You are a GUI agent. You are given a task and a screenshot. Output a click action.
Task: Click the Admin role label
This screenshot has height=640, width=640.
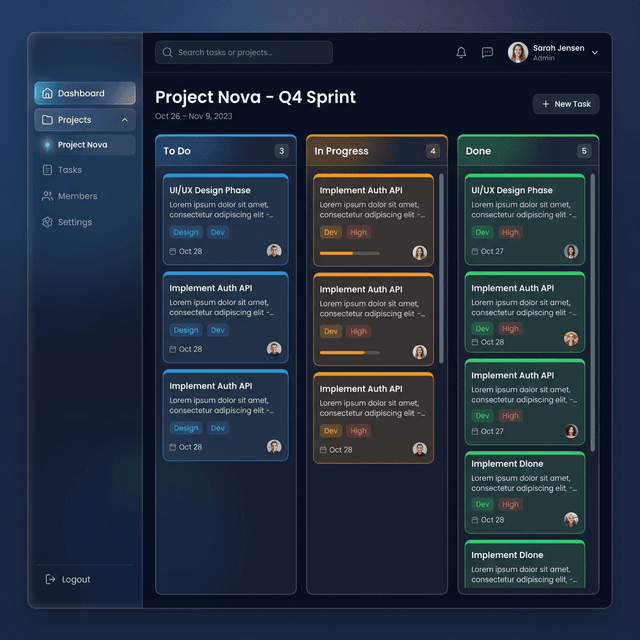[x=544, y=58]
